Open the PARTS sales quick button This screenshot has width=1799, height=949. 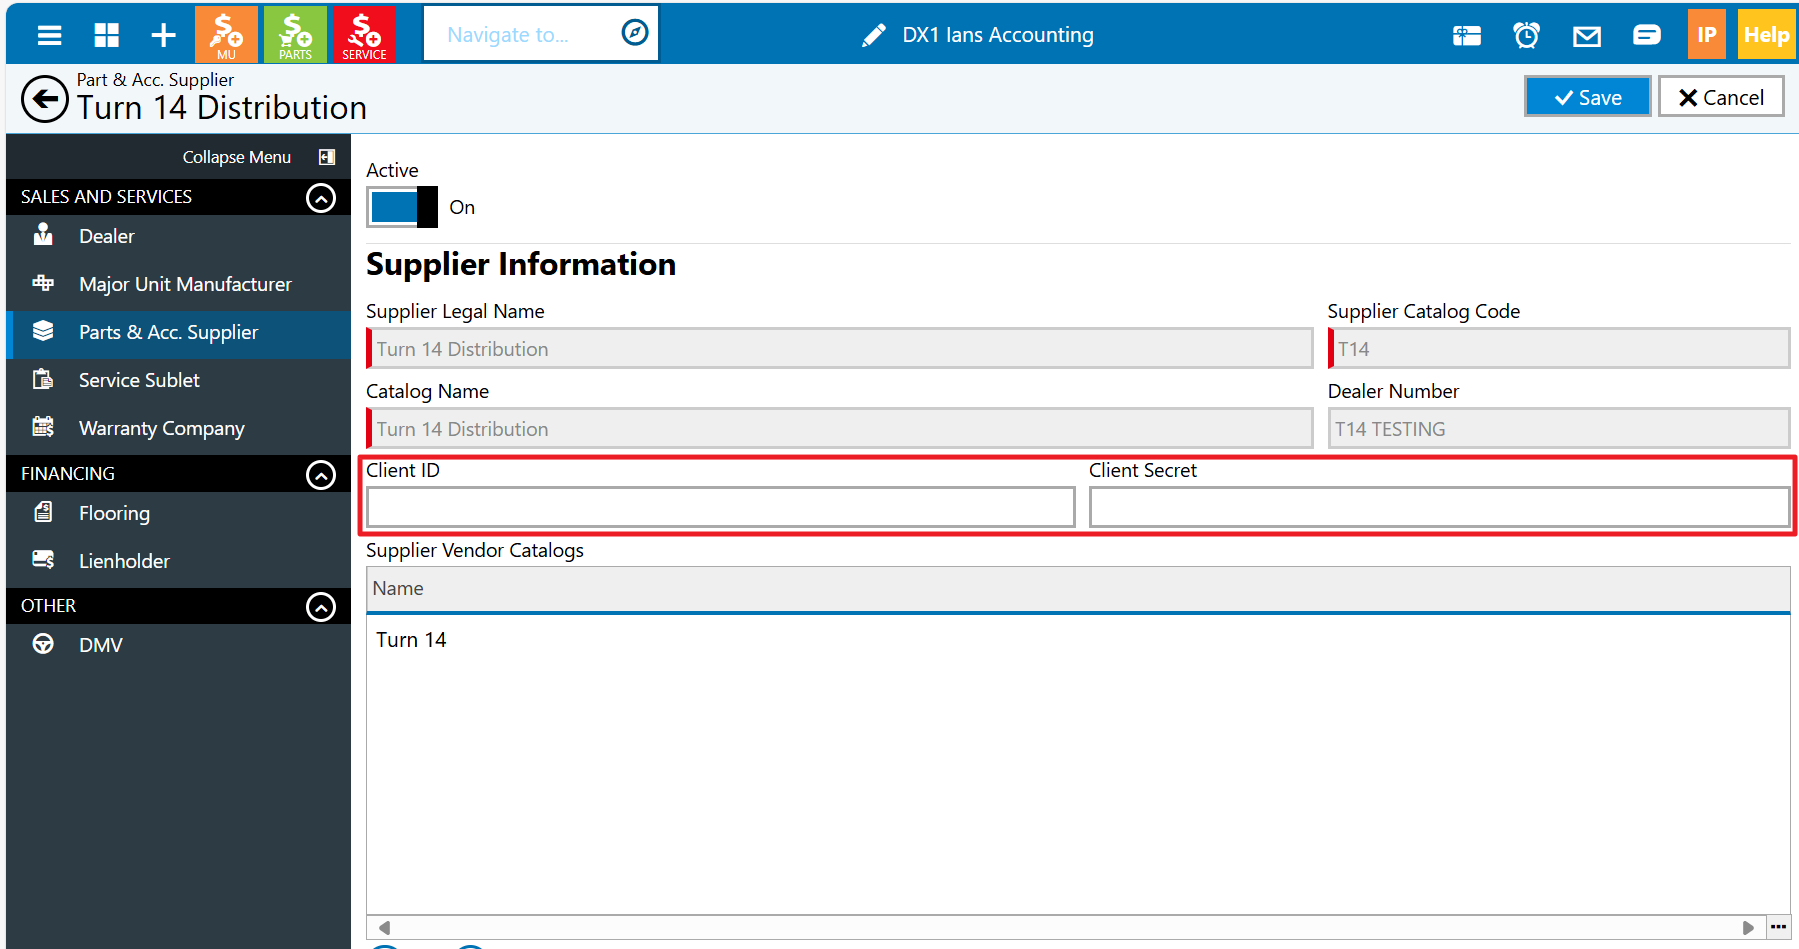[x=295, y=35]
